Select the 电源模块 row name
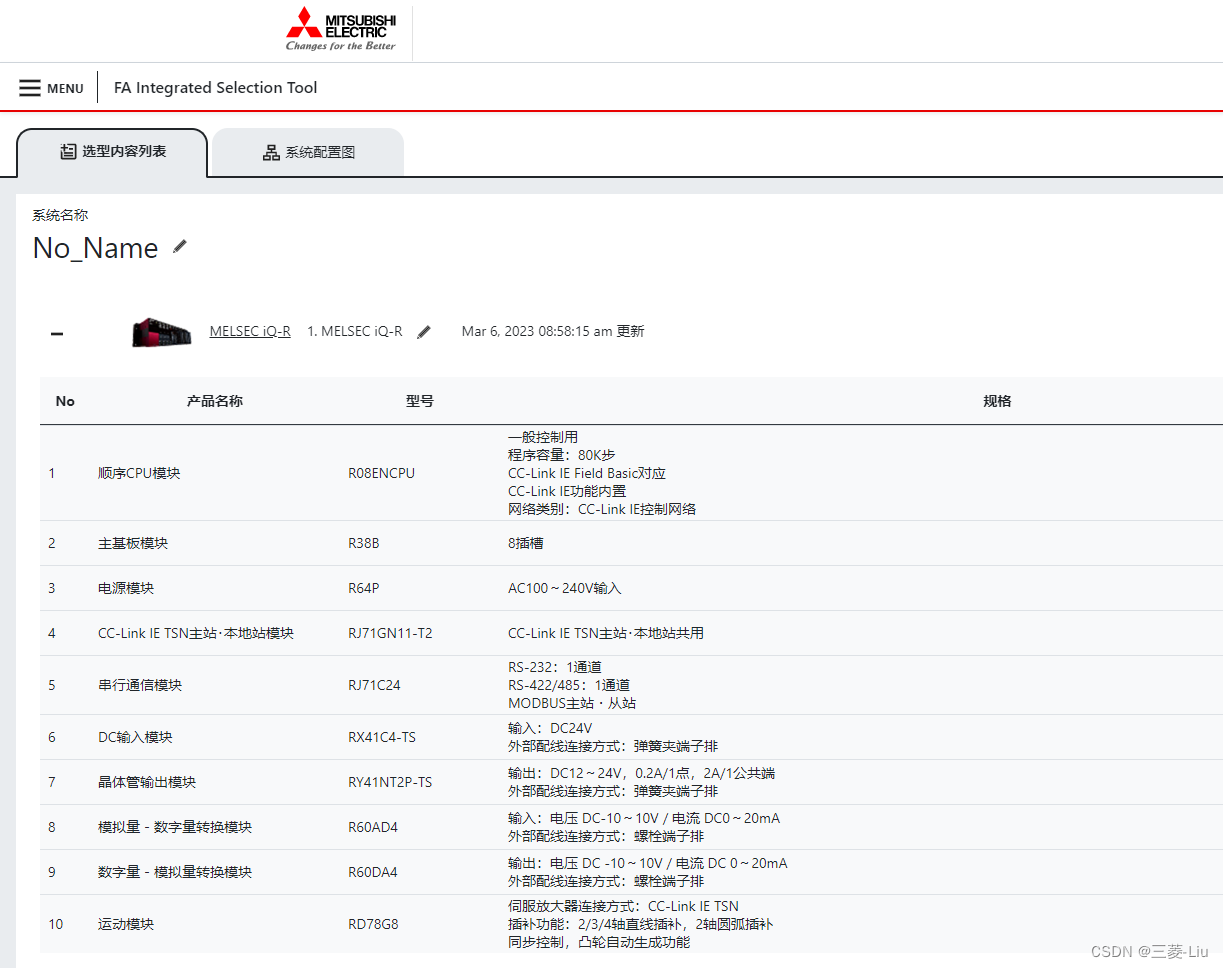 tap(126, 588)
